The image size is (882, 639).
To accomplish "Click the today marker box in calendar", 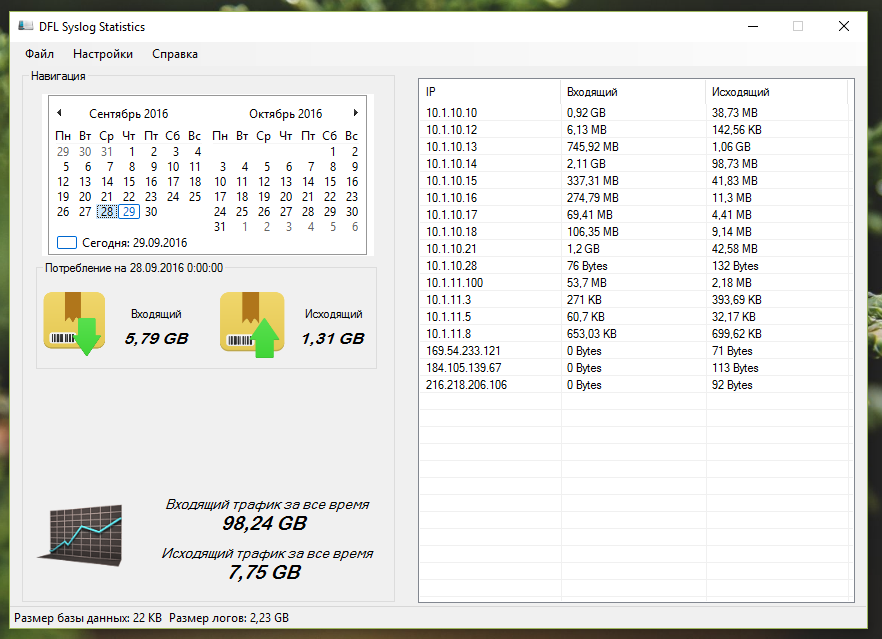I will (67, 242).
